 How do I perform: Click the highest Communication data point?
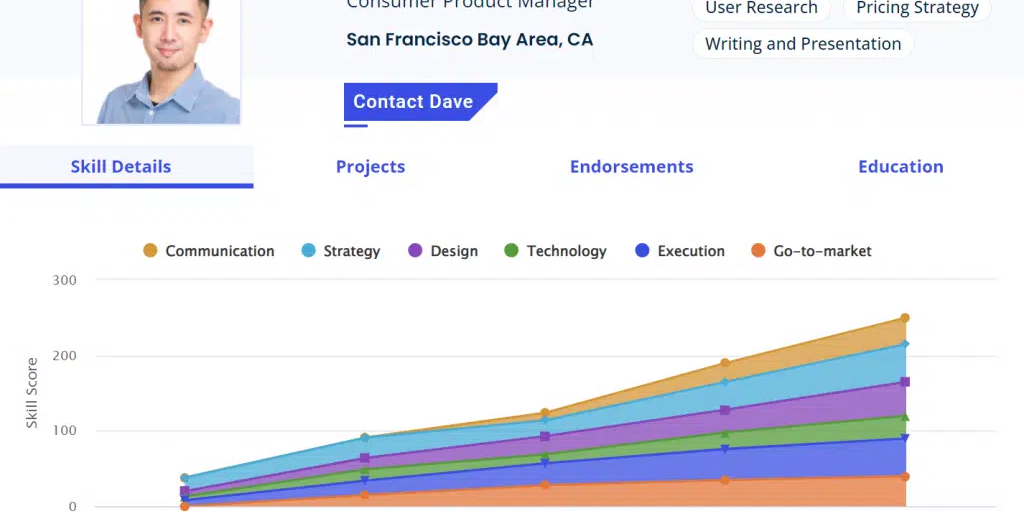[x=905, y=319]
